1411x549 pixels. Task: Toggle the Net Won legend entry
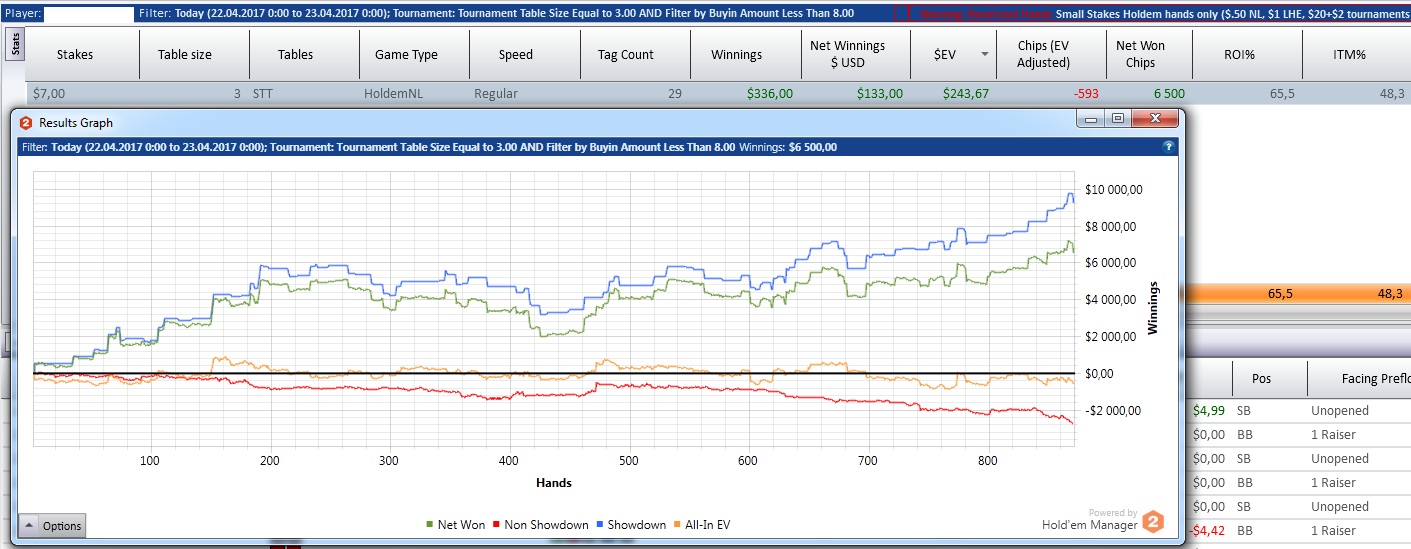(x=458, y=525)
